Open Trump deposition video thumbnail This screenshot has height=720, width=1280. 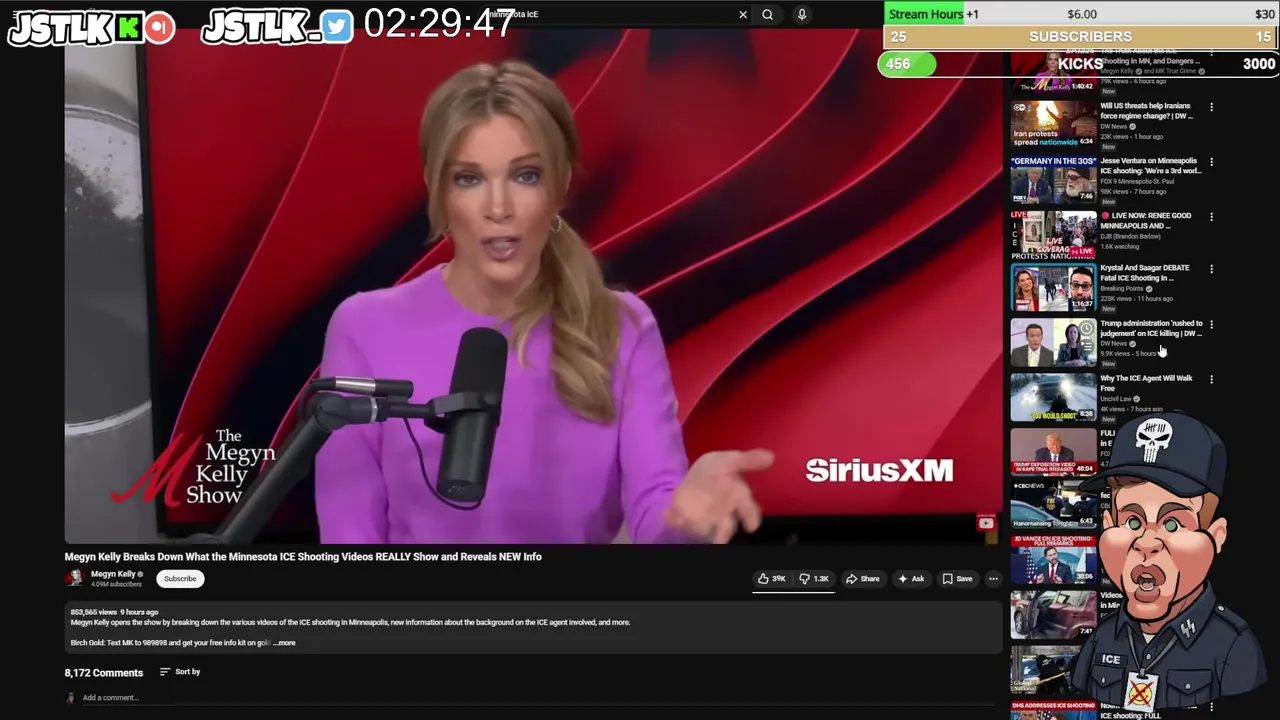click(x=1053, y=452)
